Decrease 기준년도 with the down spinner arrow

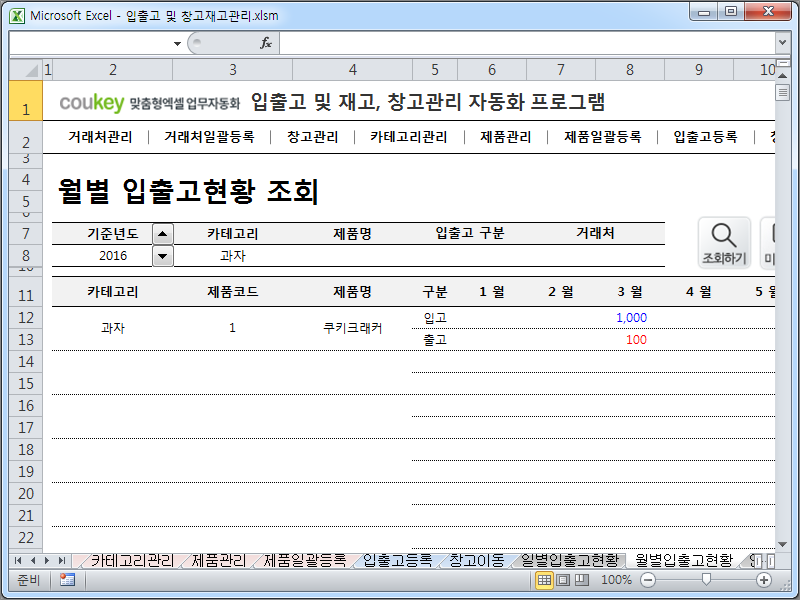tap(163, 256)
